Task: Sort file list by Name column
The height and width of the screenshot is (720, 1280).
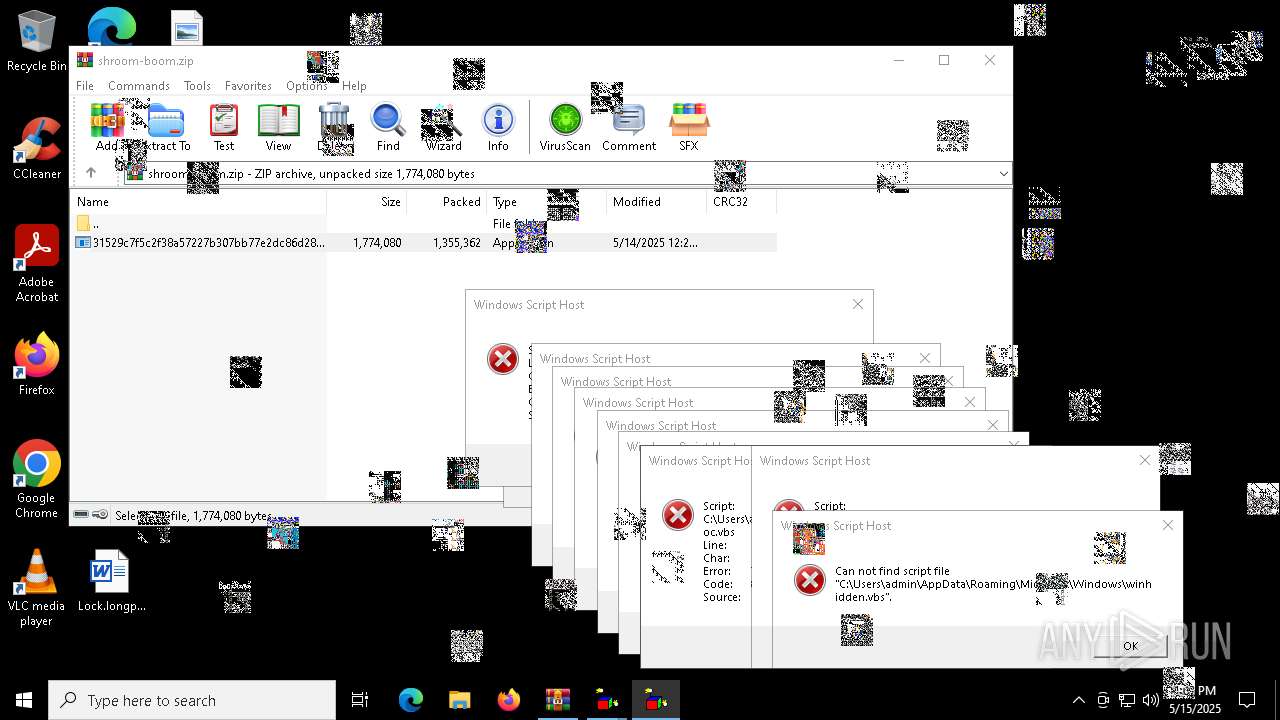Action: coord(200,202)
